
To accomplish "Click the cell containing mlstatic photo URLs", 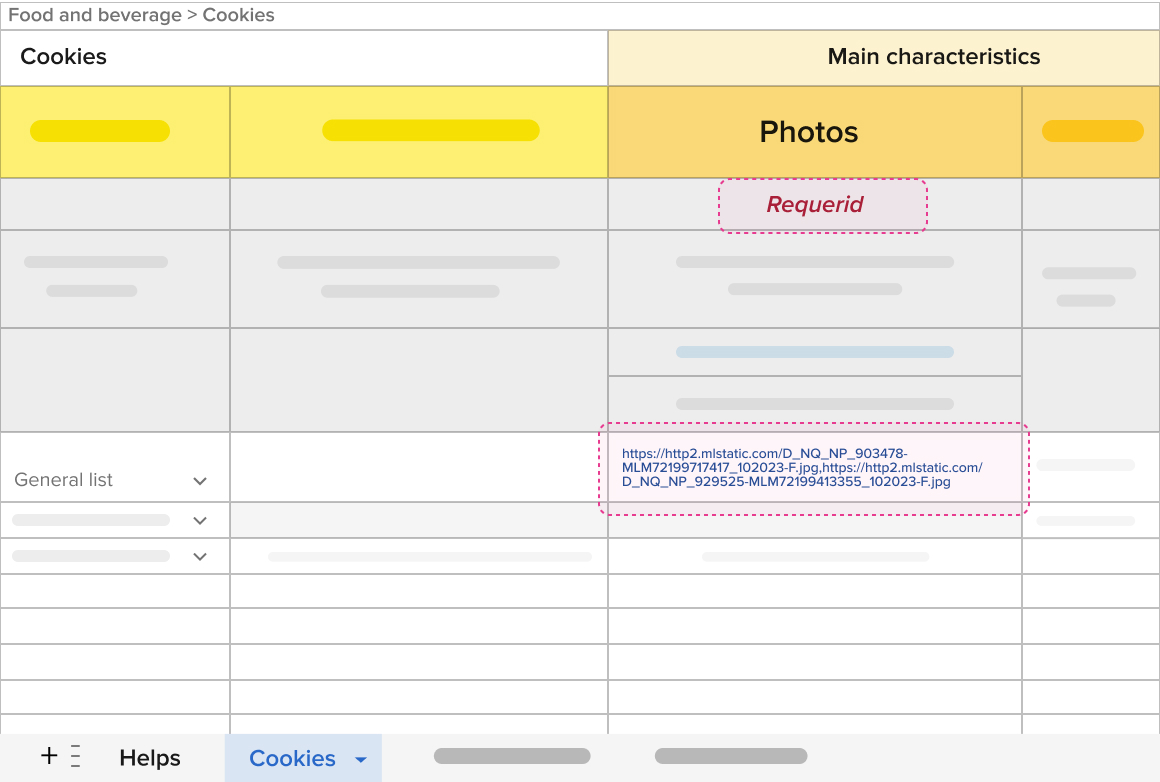I will point(814,468).
